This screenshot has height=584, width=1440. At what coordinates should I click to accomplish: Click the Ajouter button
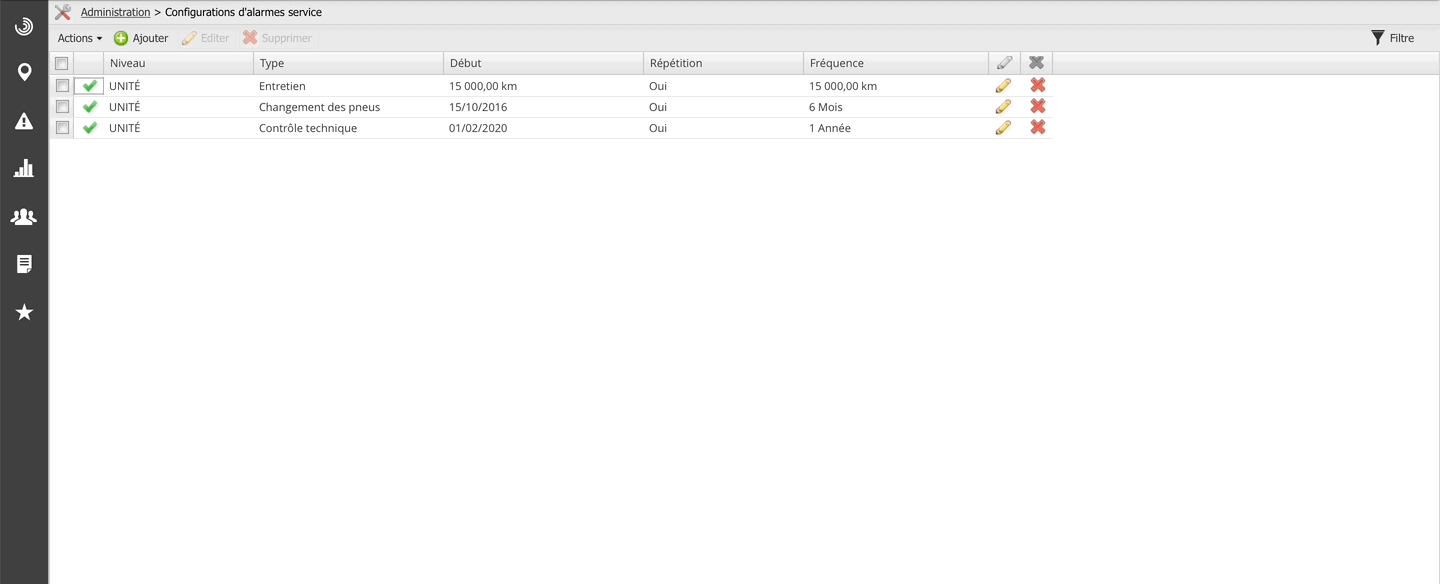[x=141, y=38]
